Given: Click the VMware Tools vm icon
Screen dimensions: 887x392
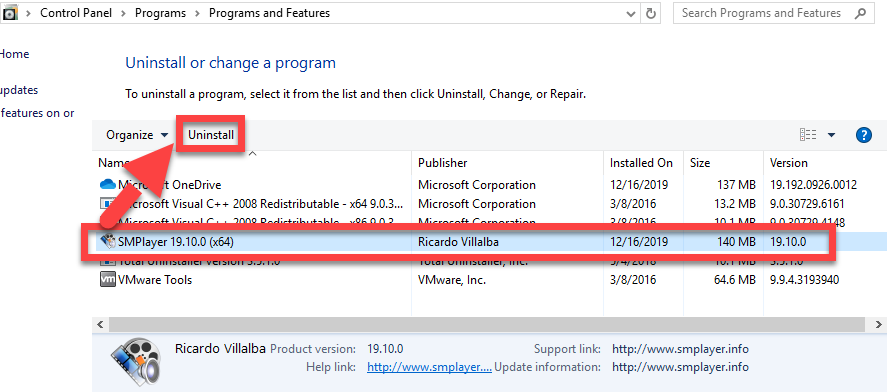Looking at the screenshot, I should pos(107,279).
